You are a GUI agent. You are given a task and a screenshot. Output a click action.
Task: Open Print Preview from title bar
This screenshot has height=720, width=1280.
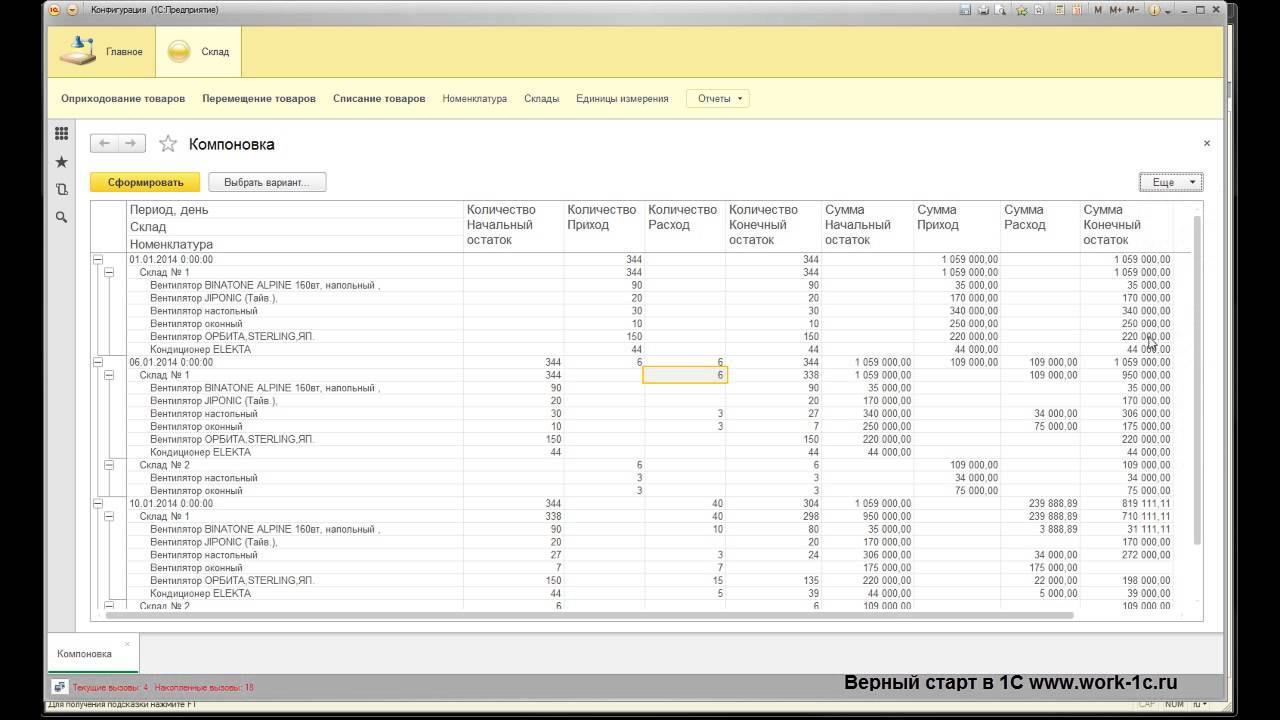pyautogui.click(x=1000, y=10)
